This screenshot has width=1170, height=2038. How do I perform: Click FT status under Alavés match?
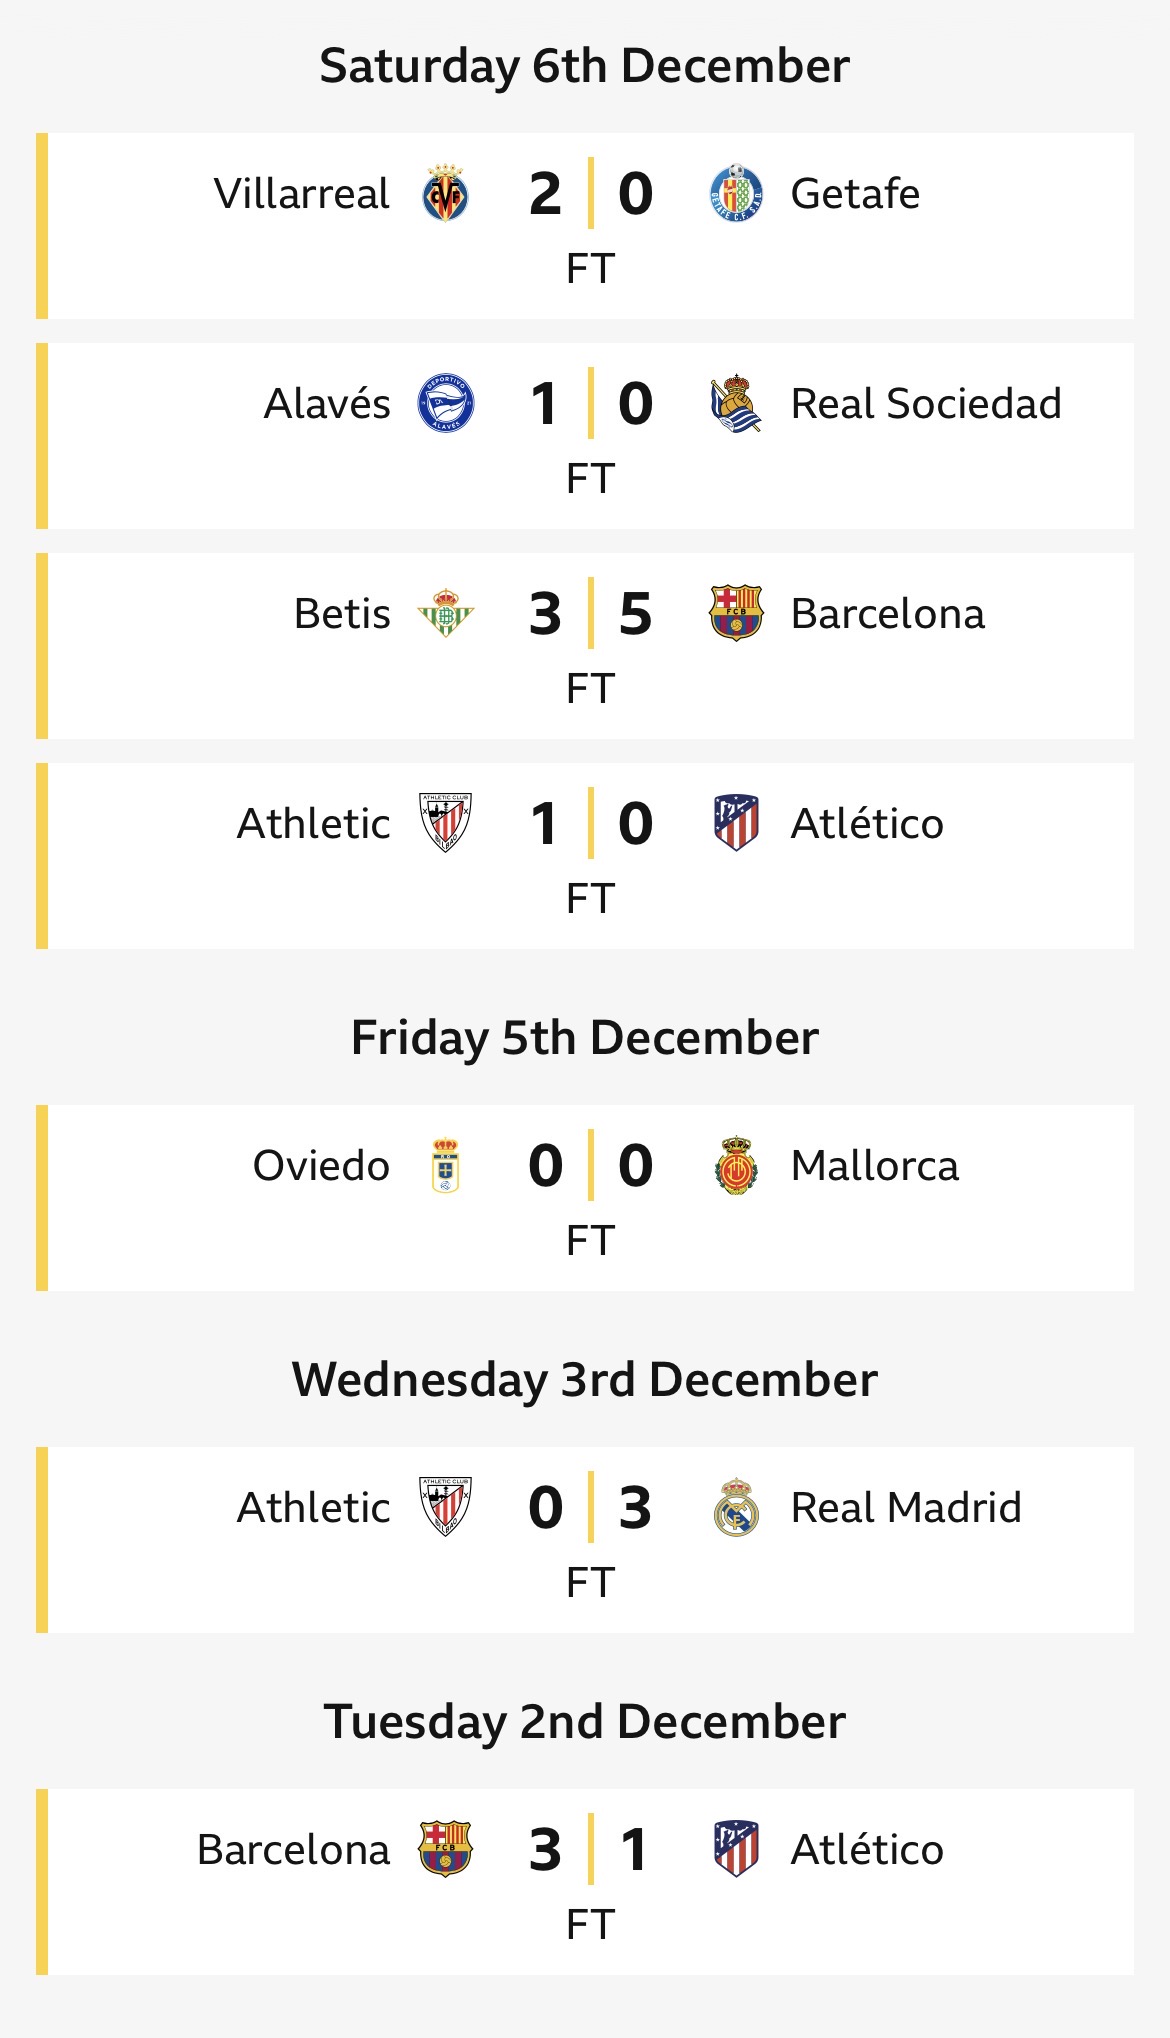pyautogui.click(x=590, y=479)
